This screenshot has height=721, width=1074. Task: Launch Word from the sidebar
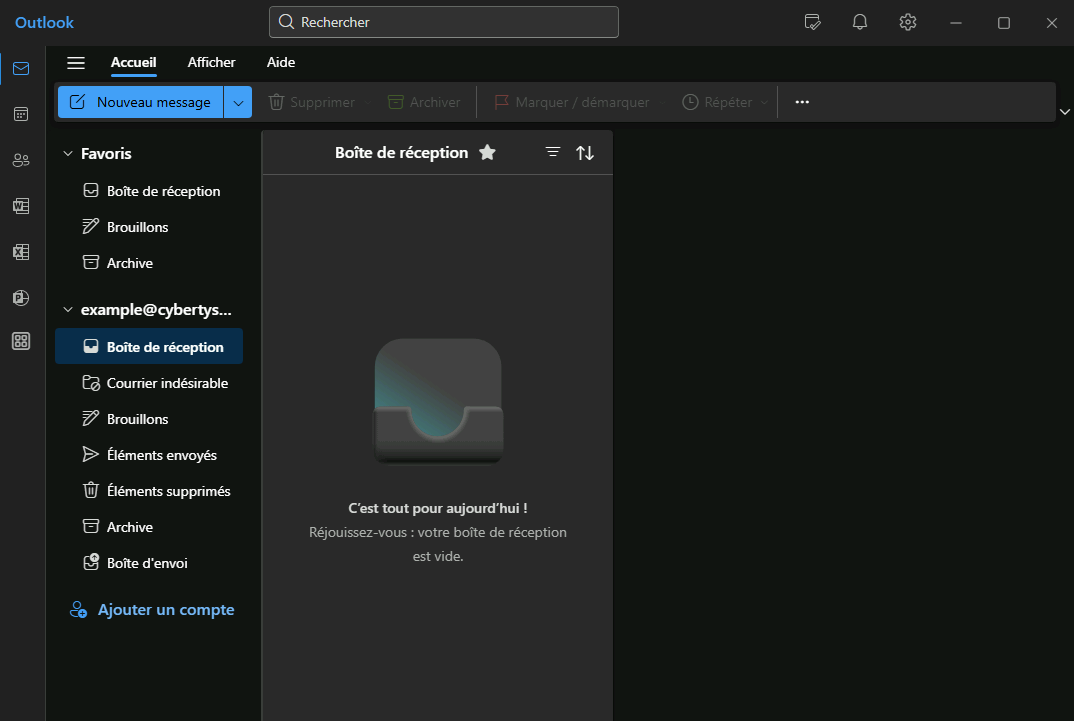21,206
